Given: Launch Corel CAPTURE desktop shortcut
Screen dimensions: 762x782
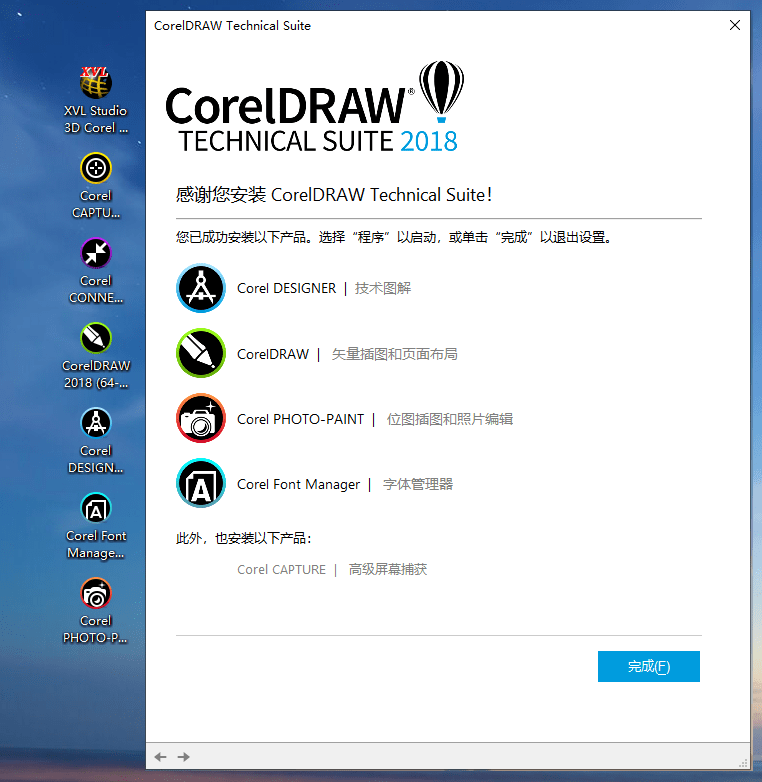Looking at the screenshot, I should [x=95, y=186].
